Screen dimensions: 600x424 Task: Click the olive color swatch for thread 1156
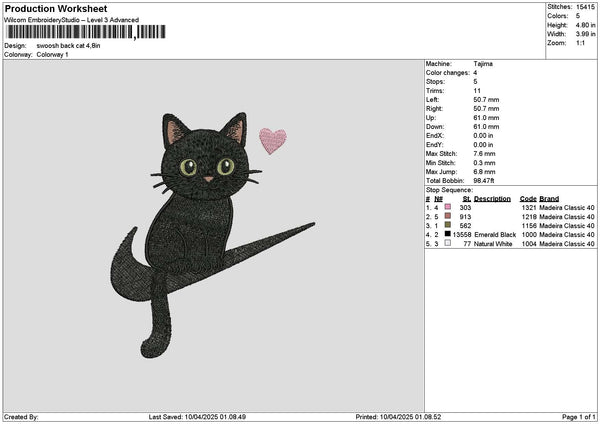click(448, 225)
